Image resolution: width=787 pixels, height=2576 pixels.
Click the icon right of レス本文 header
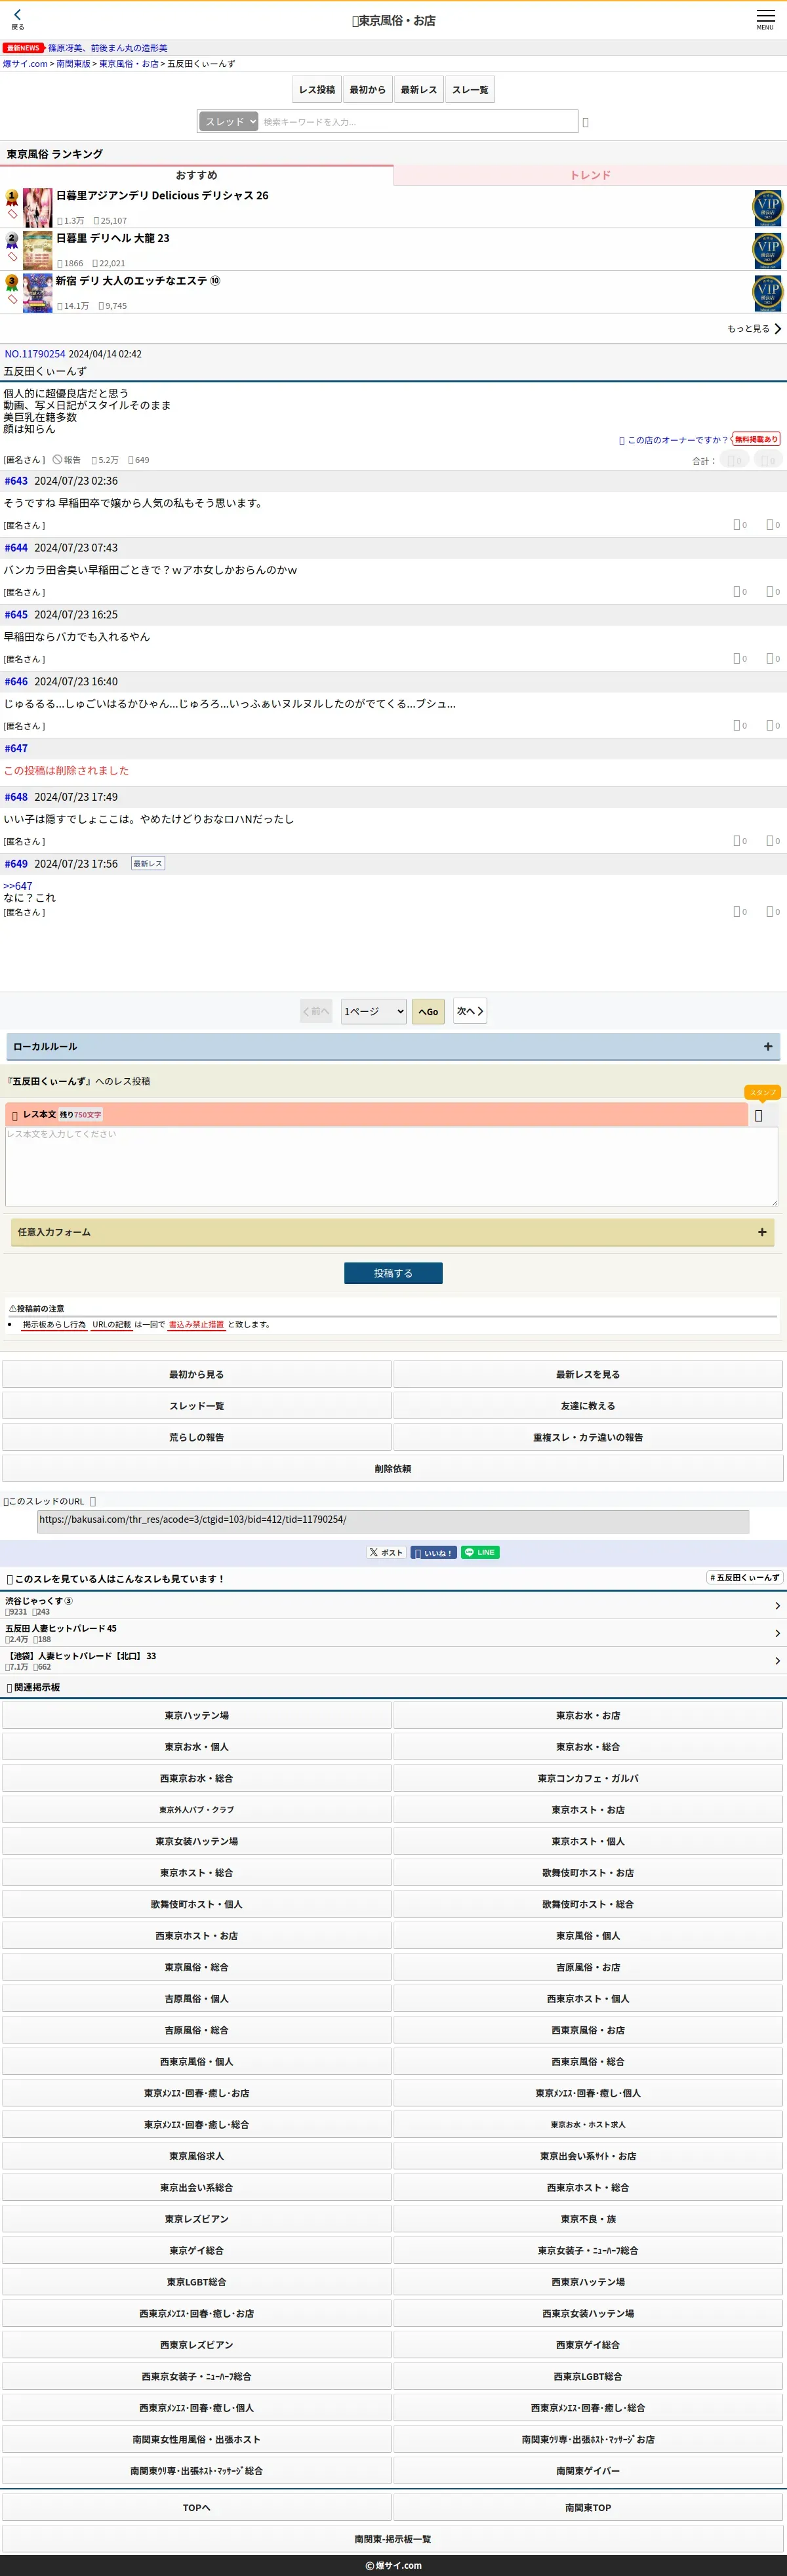[x=758, y=1115]
